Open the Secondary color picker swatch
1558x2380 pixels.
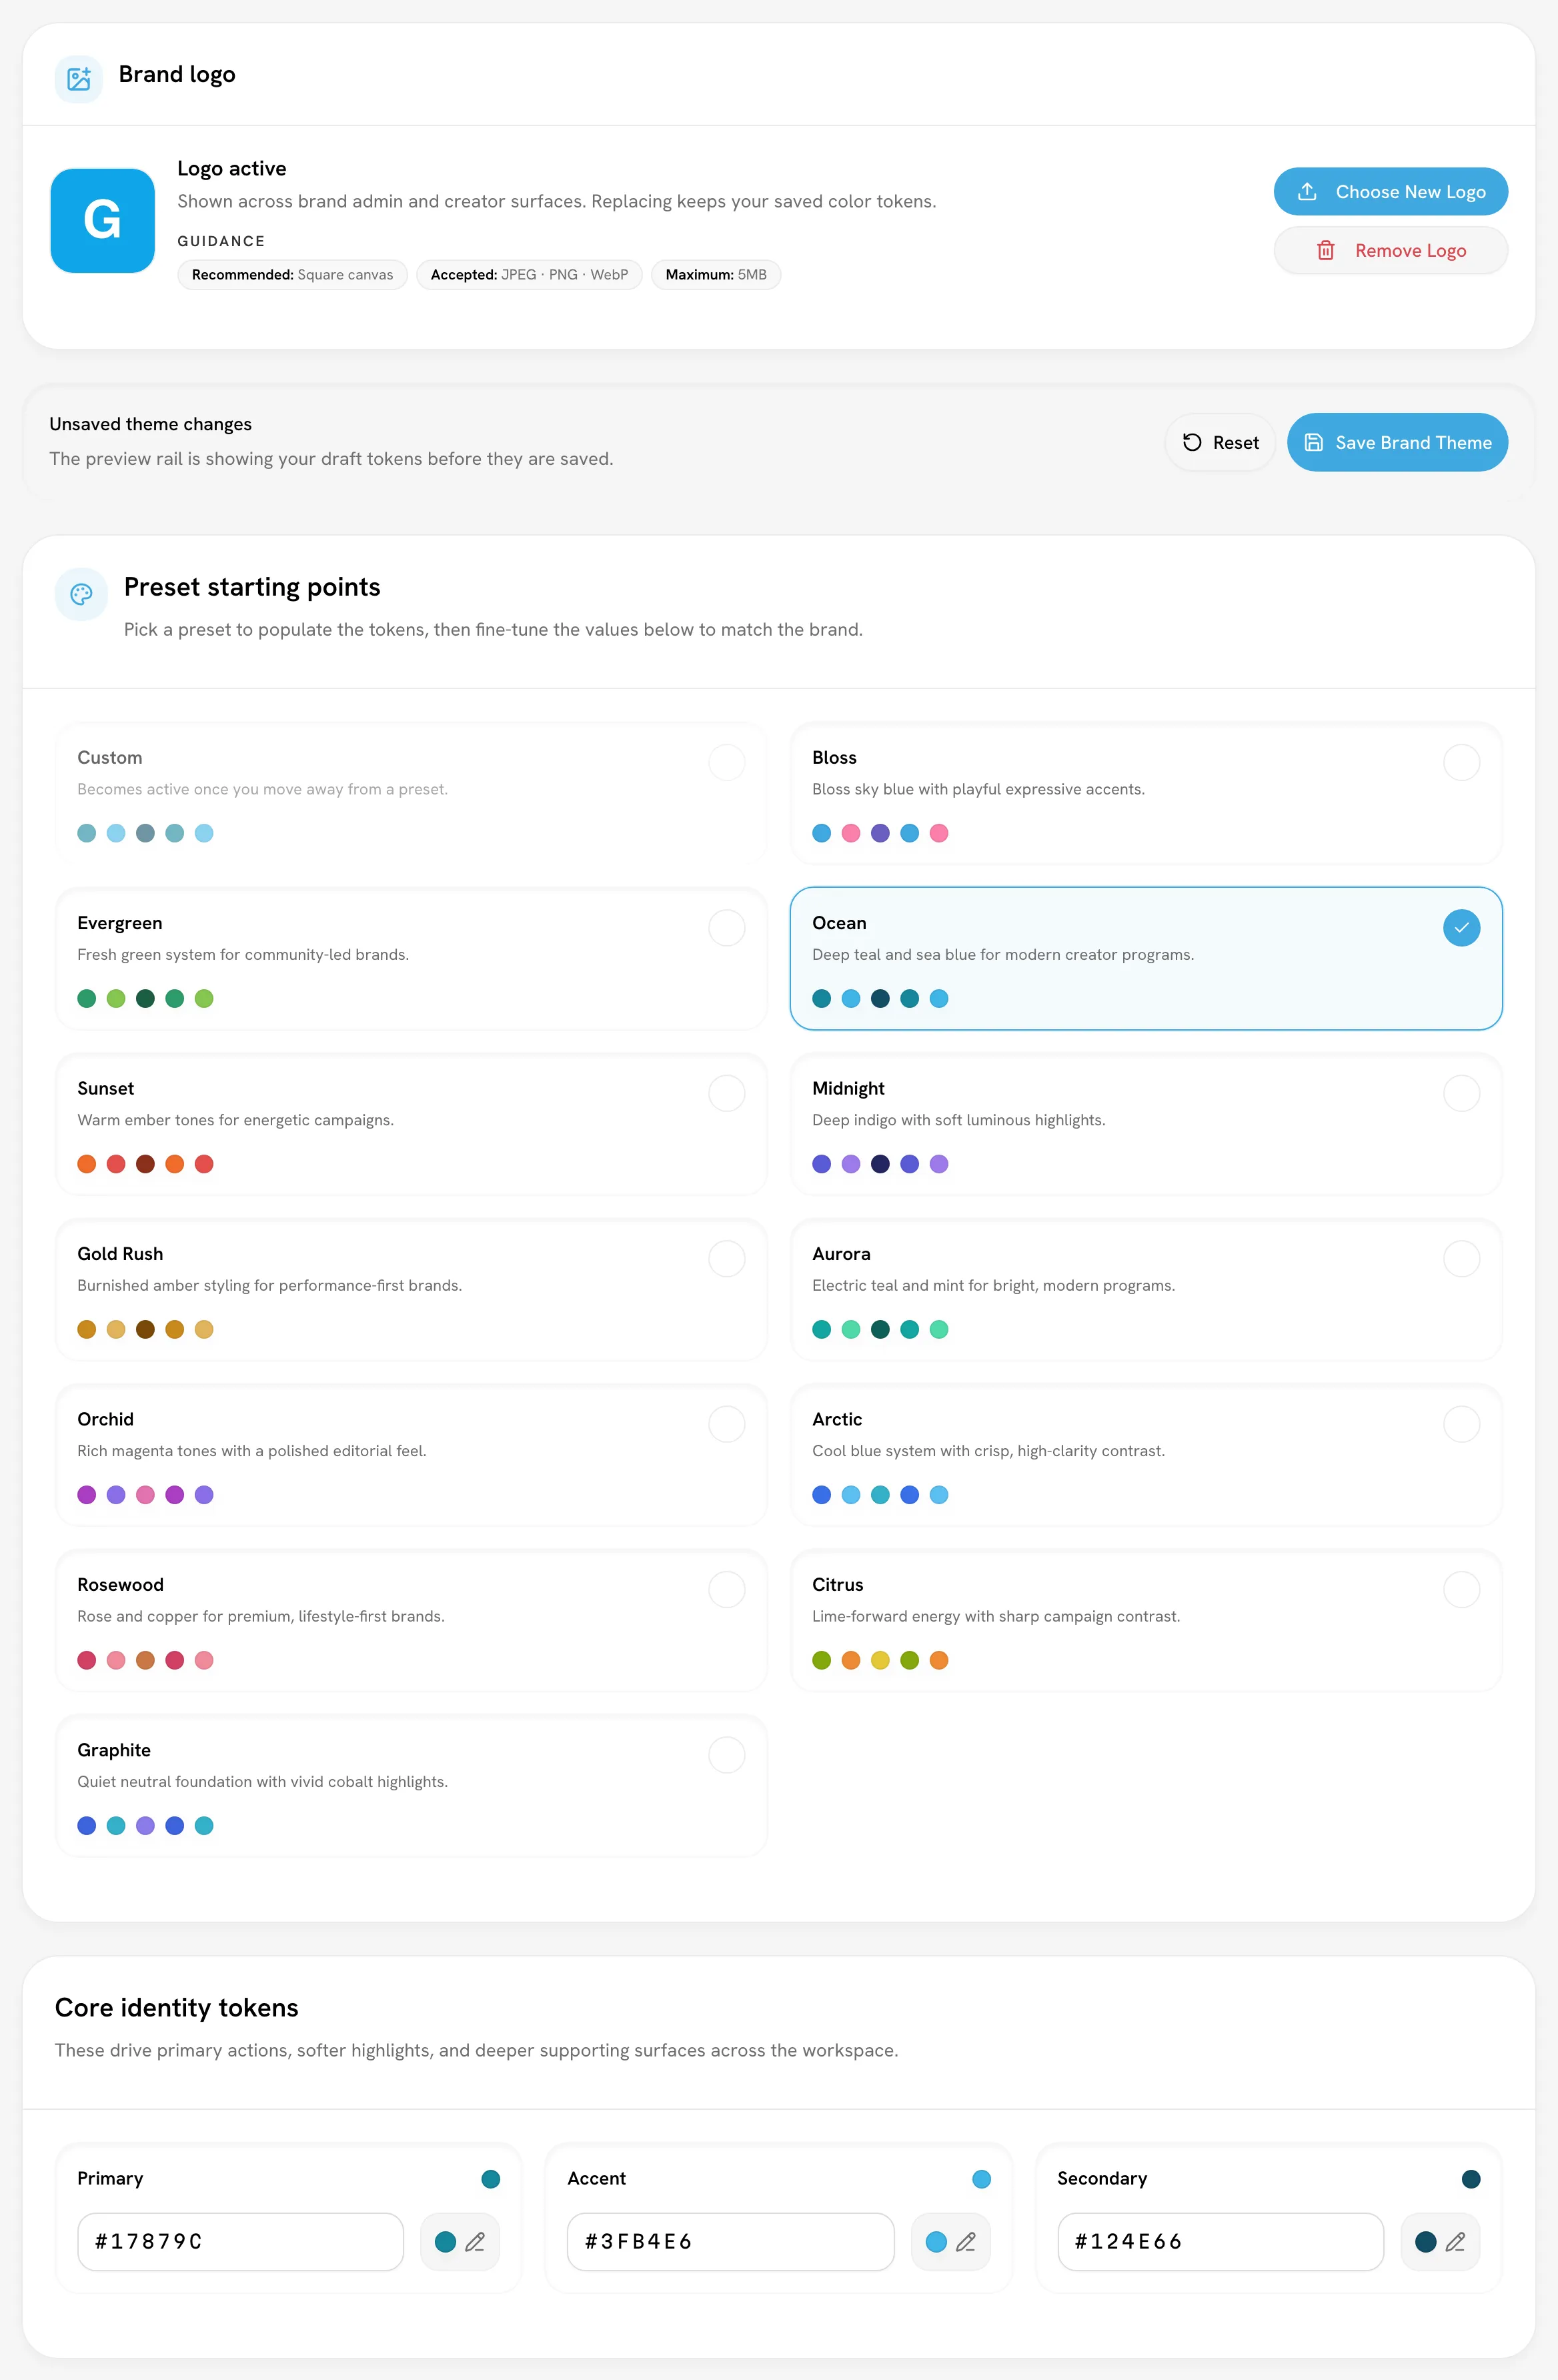pyautogui.click(x=1427, y=2242)
